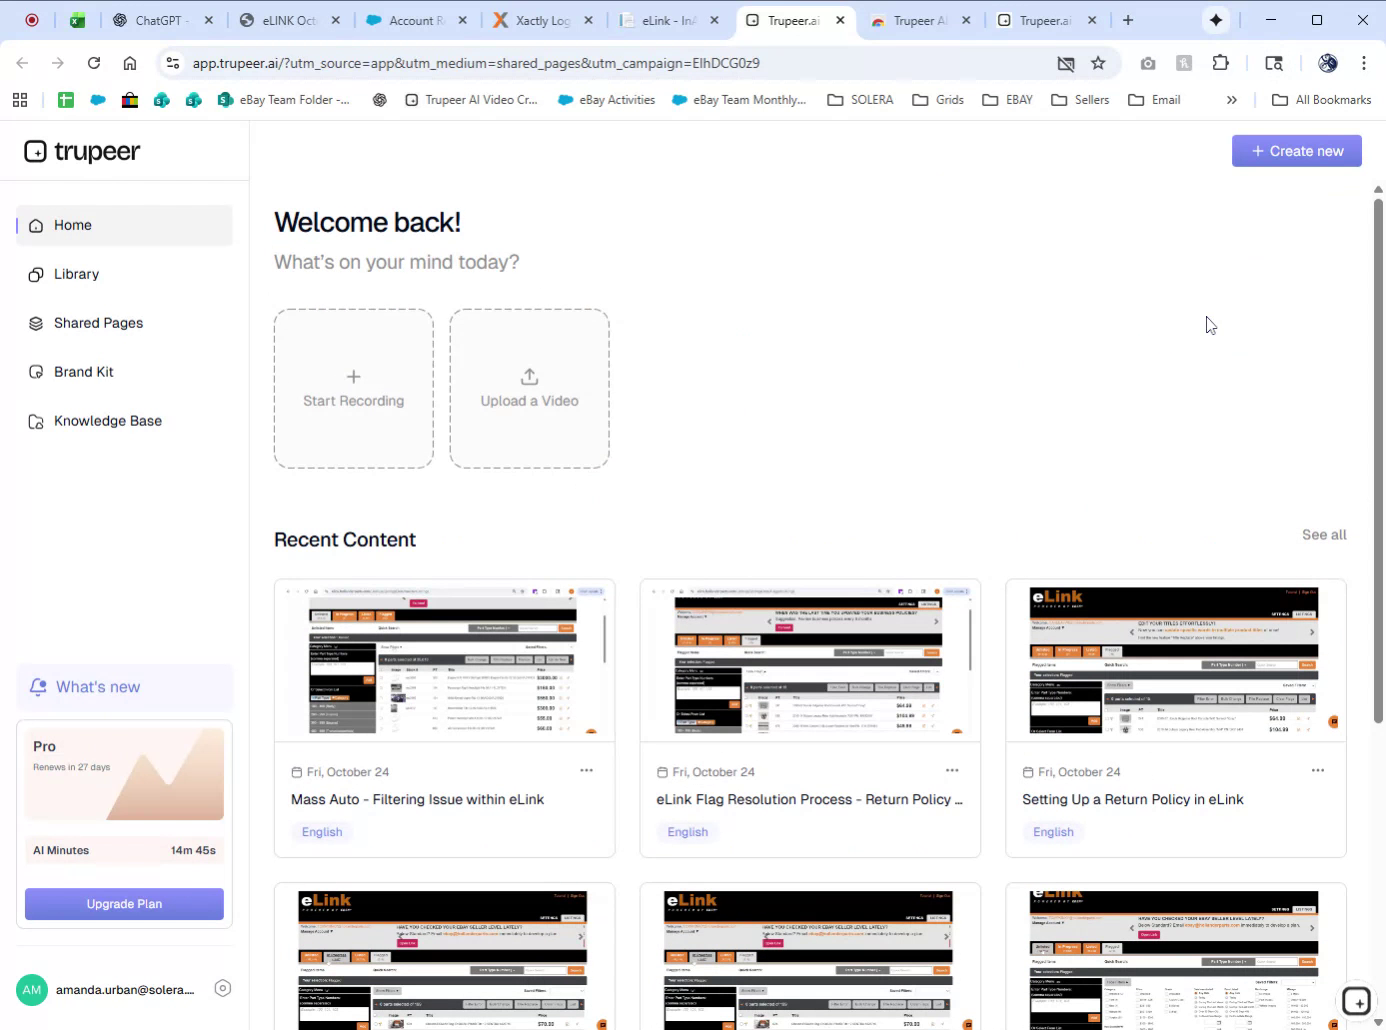The image size is (1386, 1030).
Task: Expand SOLERA bookmark folder
Action: click(x=860, y=100)
